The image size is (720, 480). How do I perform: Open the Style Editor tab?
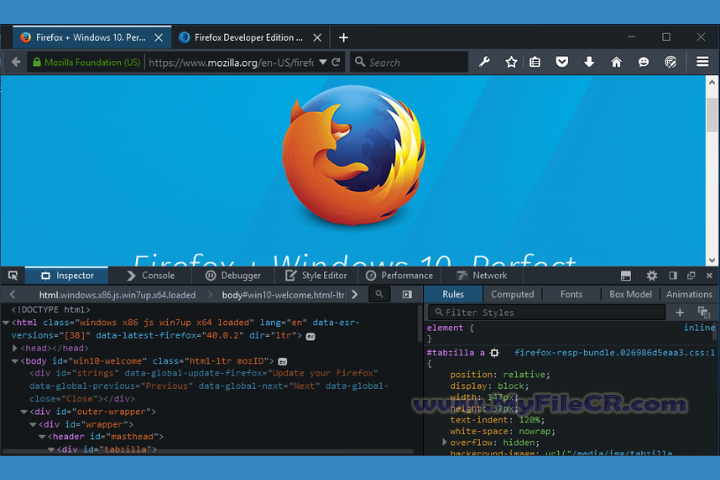pos(316,276)
